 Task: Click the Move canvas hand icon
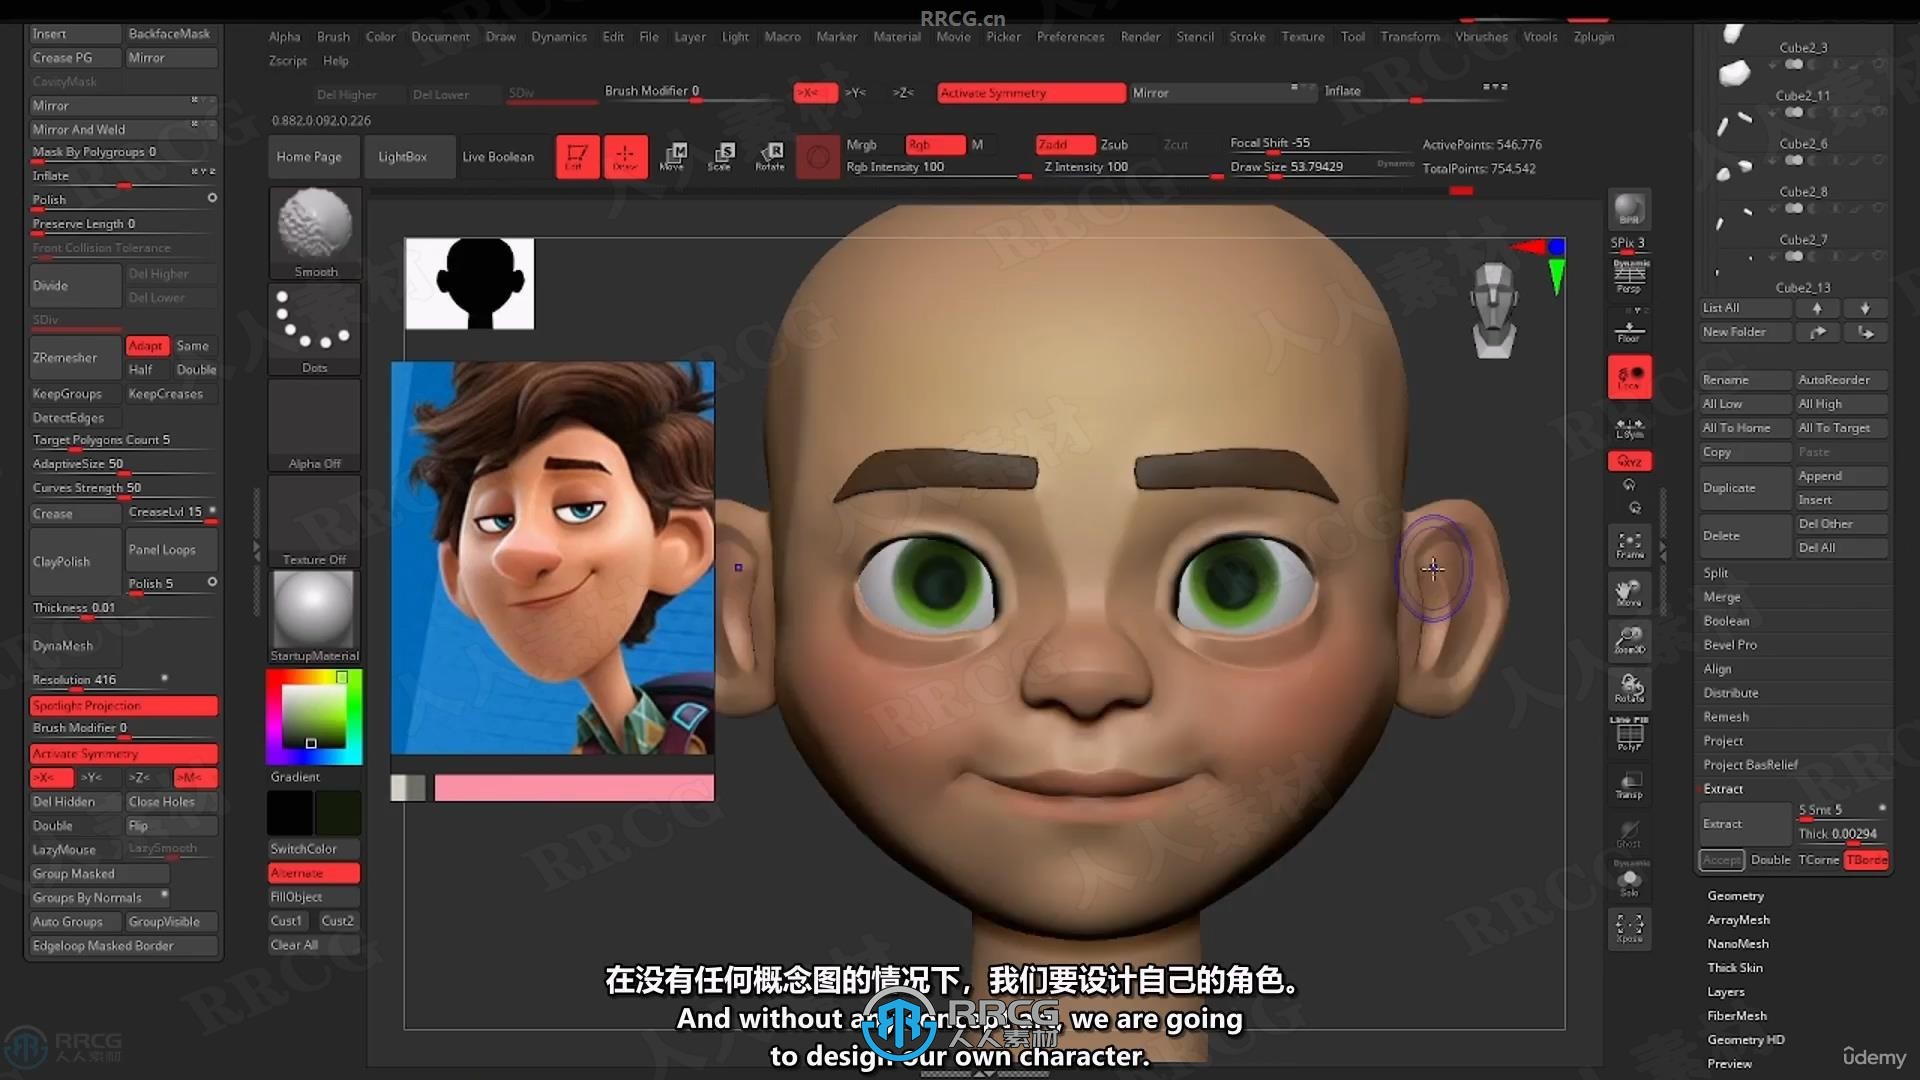click(x=1629, y=593)
